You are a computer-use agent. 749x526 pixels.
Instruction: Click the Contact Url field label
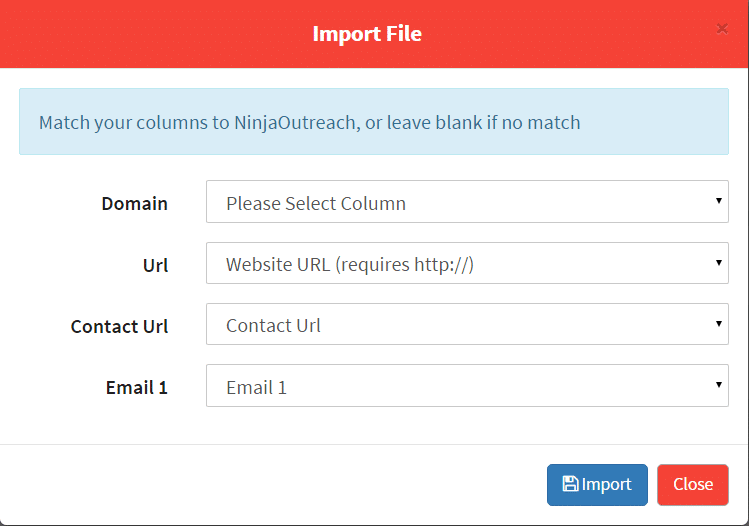[x=119, y=326]
